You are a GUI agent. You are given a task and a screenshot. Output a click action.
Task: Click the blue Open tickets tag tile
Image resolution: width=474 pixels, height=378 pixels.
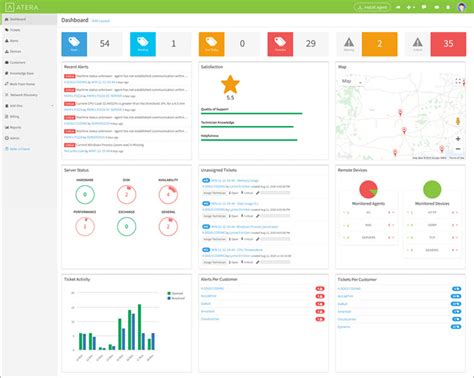tap(74, 44)
